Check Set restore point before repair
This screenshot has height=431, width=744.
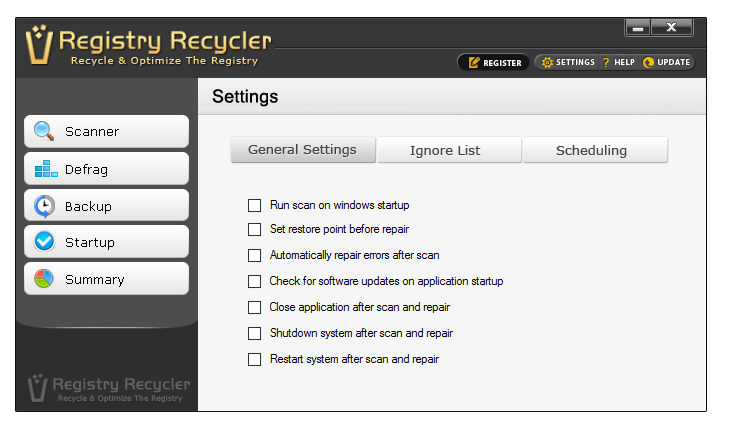(x=255, y=229)
